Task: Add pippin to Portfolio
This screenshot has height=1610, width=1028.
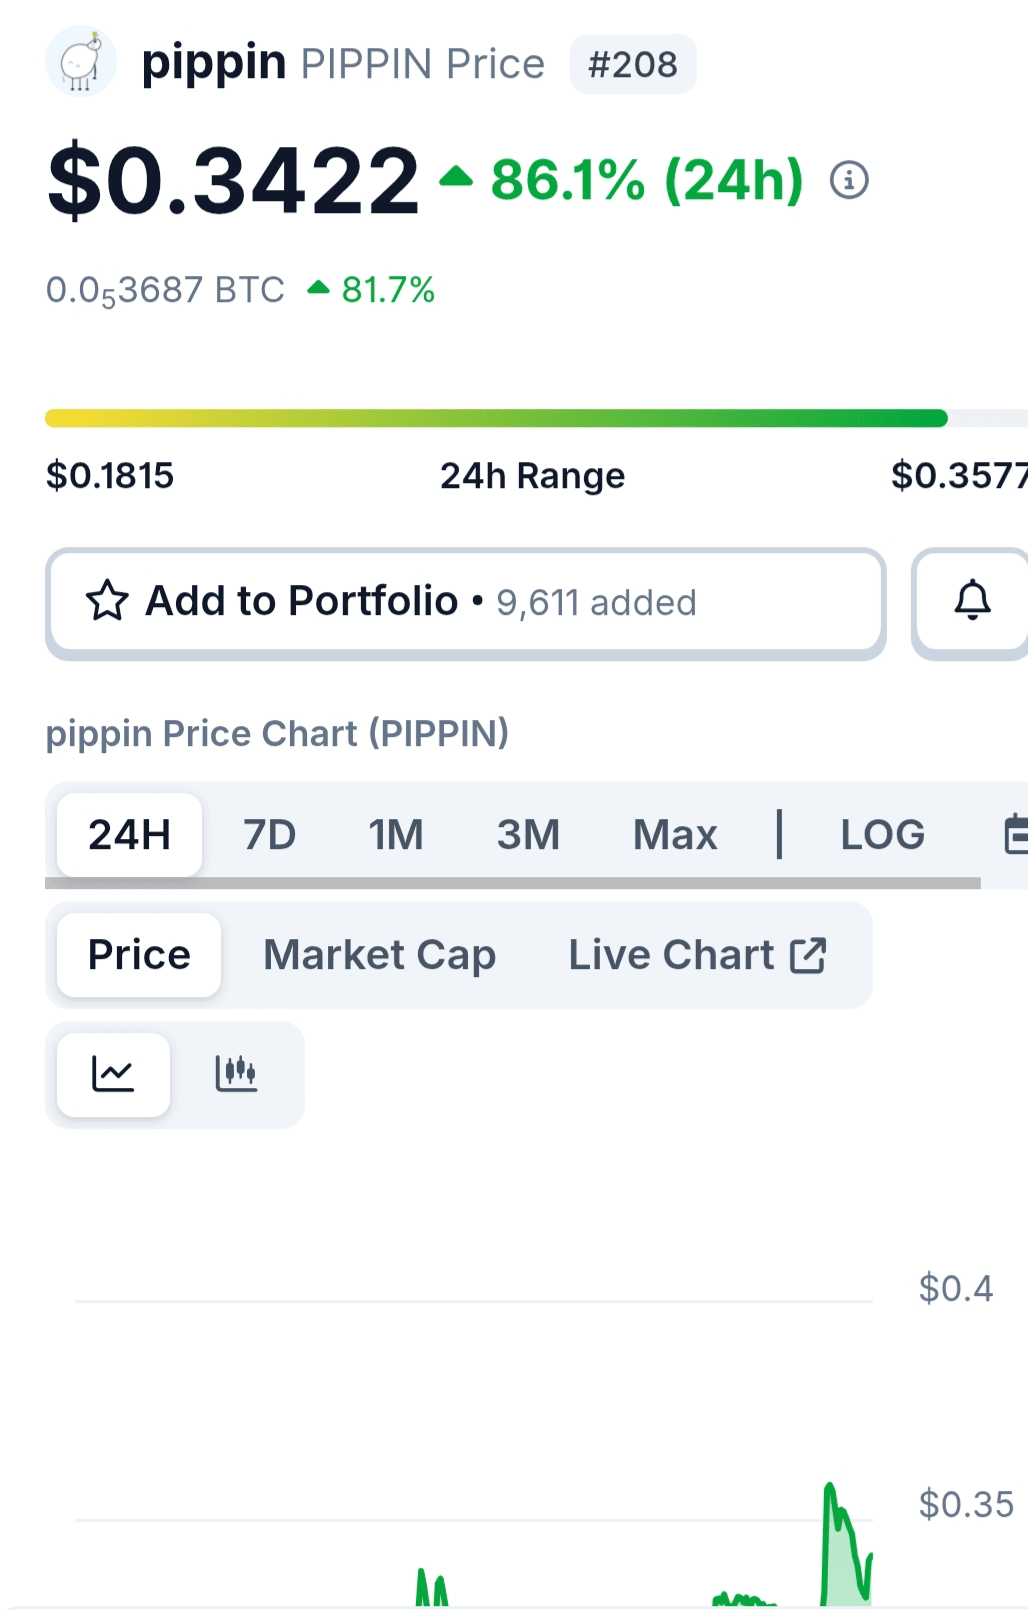Action: click(x=466, y=602)
